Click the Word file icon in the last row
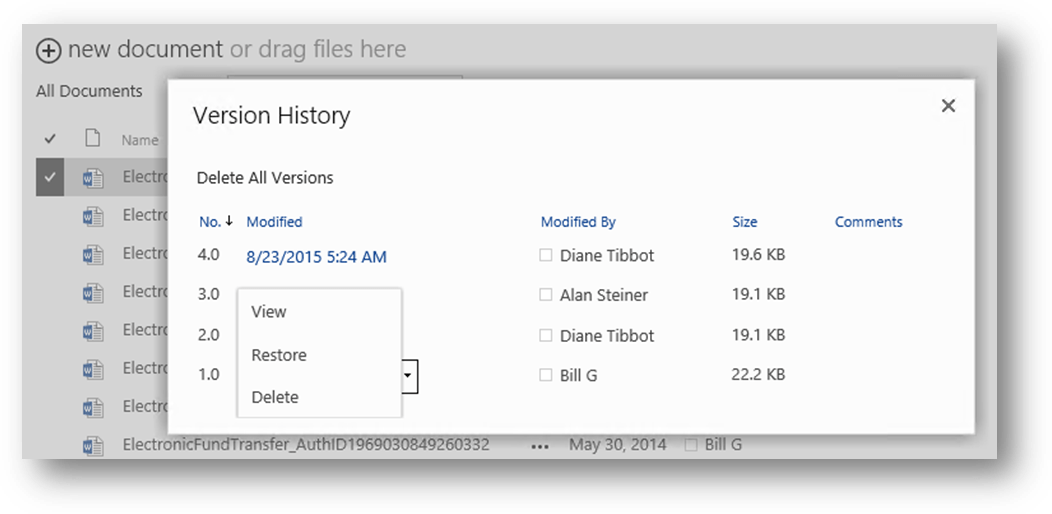1052x514 pixels. (x=93, y=445)
